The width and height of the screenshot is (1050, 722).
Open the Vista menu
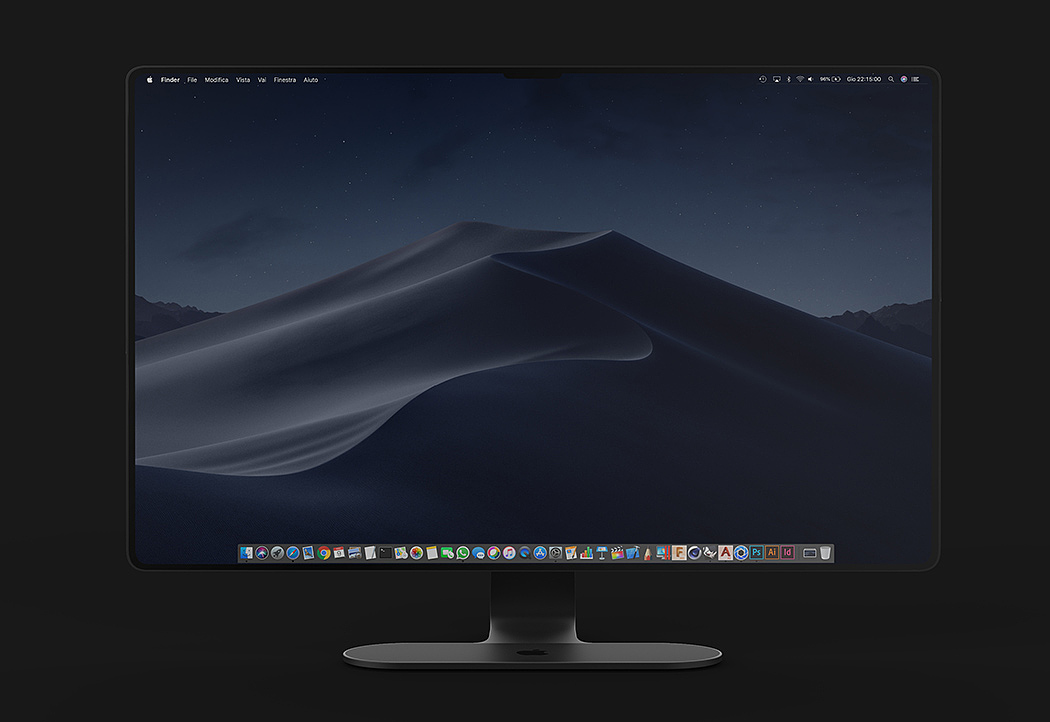(x=243, y=80)
